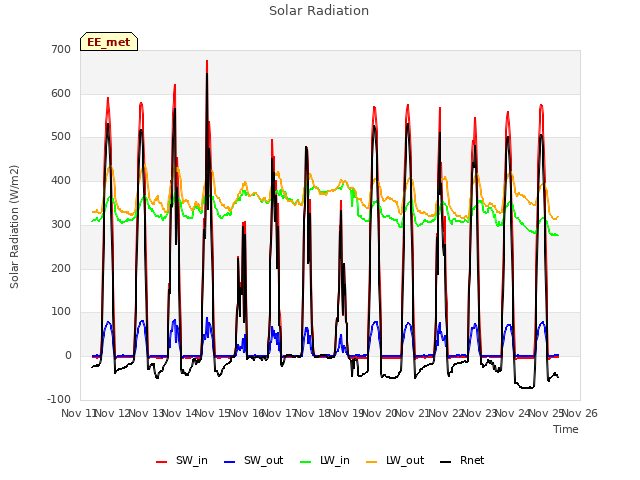This screenshot has height=480, width=640.
Task: Click the Nov 11 x-axis label
Action: pyautogui.click(x=78, y=413)
